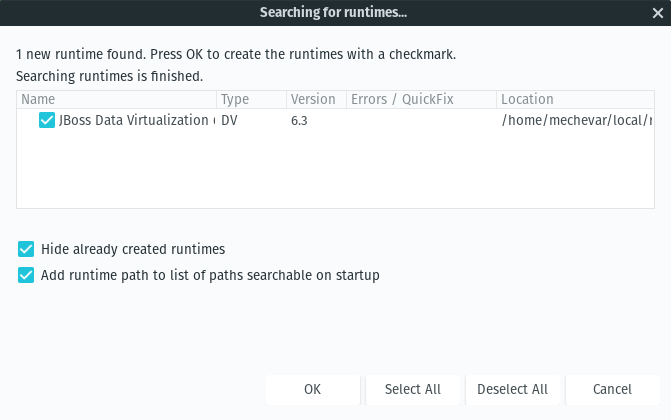This screenshot has height=420, width=671.
Task: Cancel the runtime search dialog
Action: pos(612,389)
